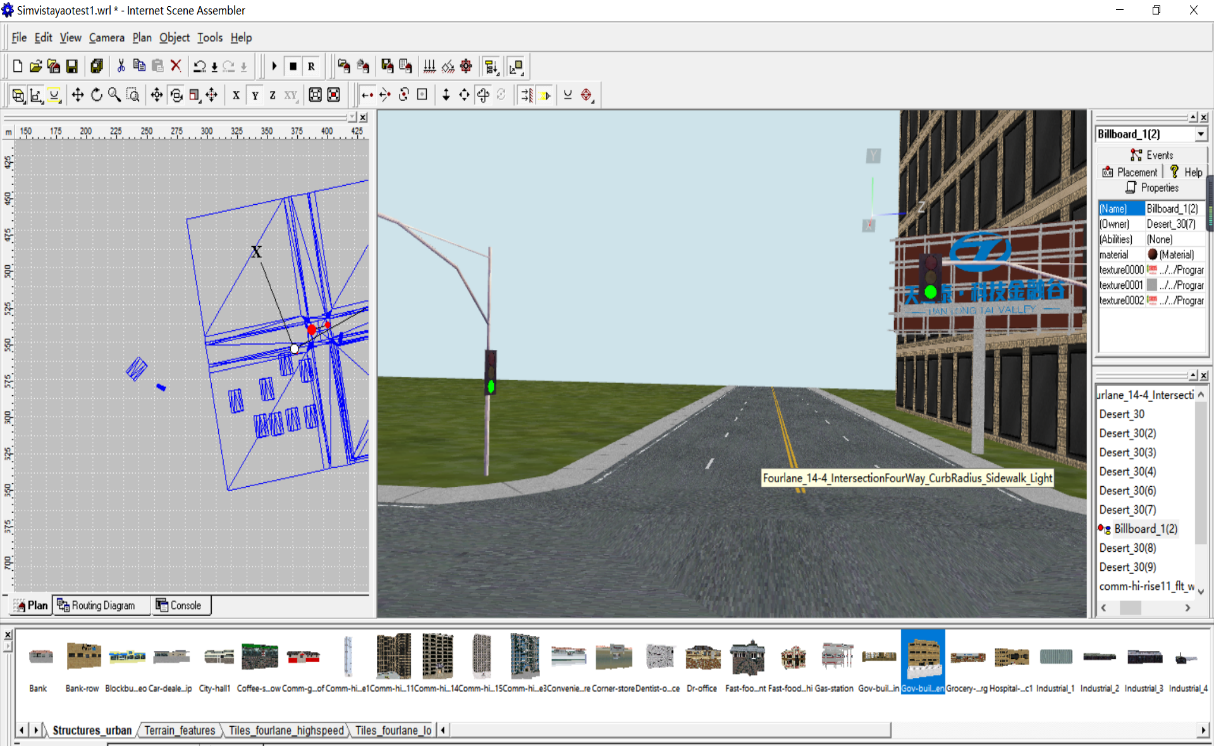
Task: Select the pan move cross-arrows tool
Action: [x=78, y=95]
